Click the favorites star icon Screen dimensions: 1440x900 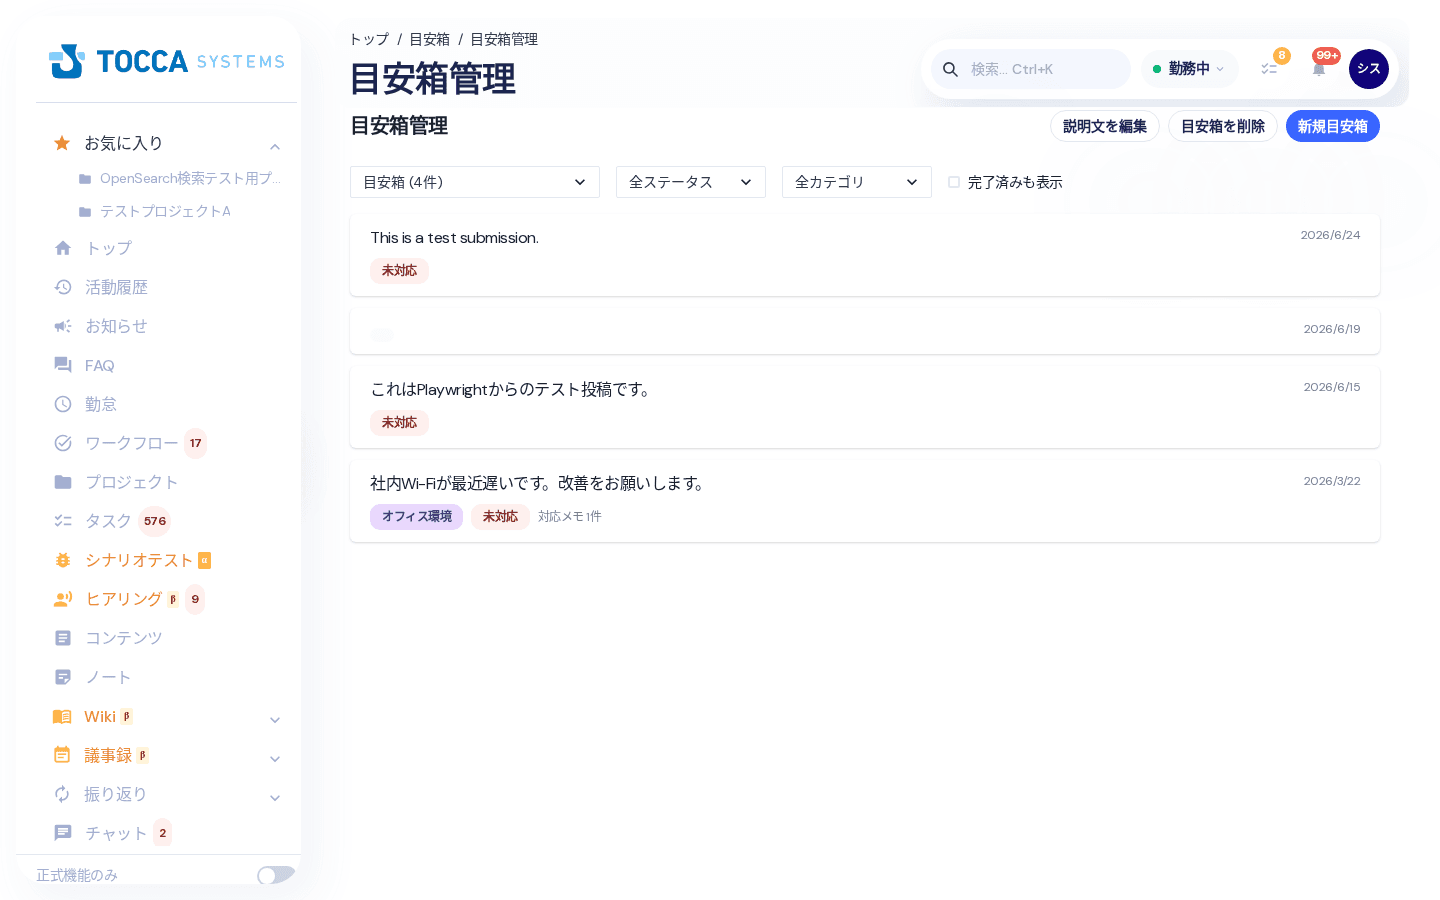(62, 143)
